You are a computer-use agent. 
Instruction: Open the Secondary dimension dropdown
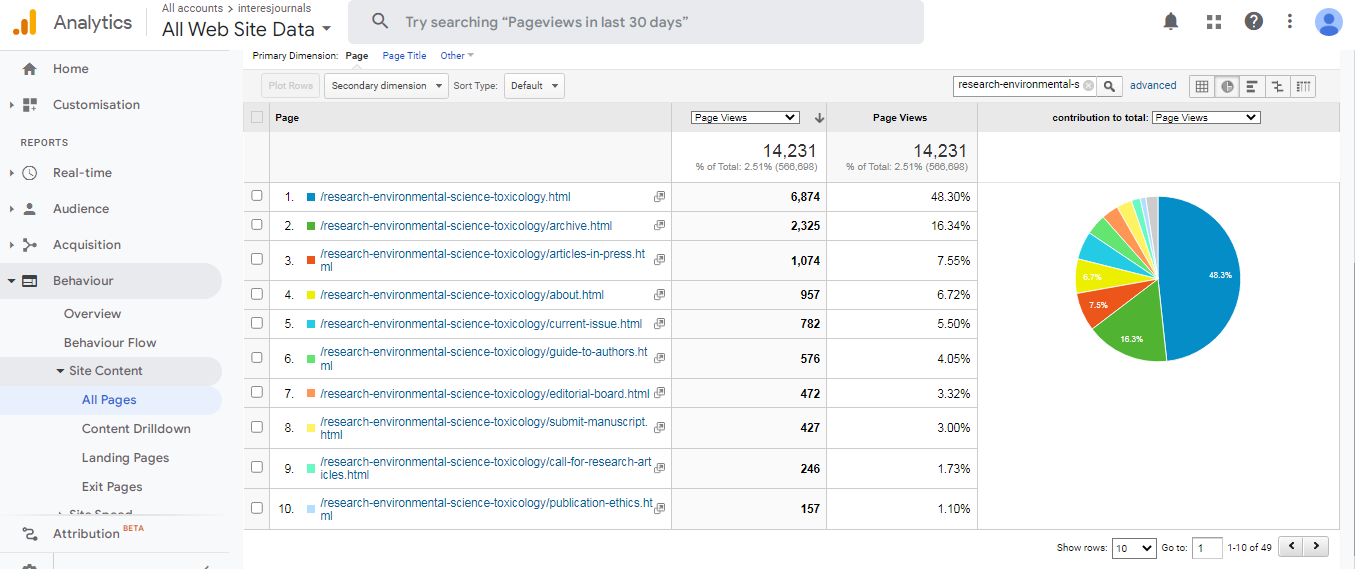[x=386, y=86]
